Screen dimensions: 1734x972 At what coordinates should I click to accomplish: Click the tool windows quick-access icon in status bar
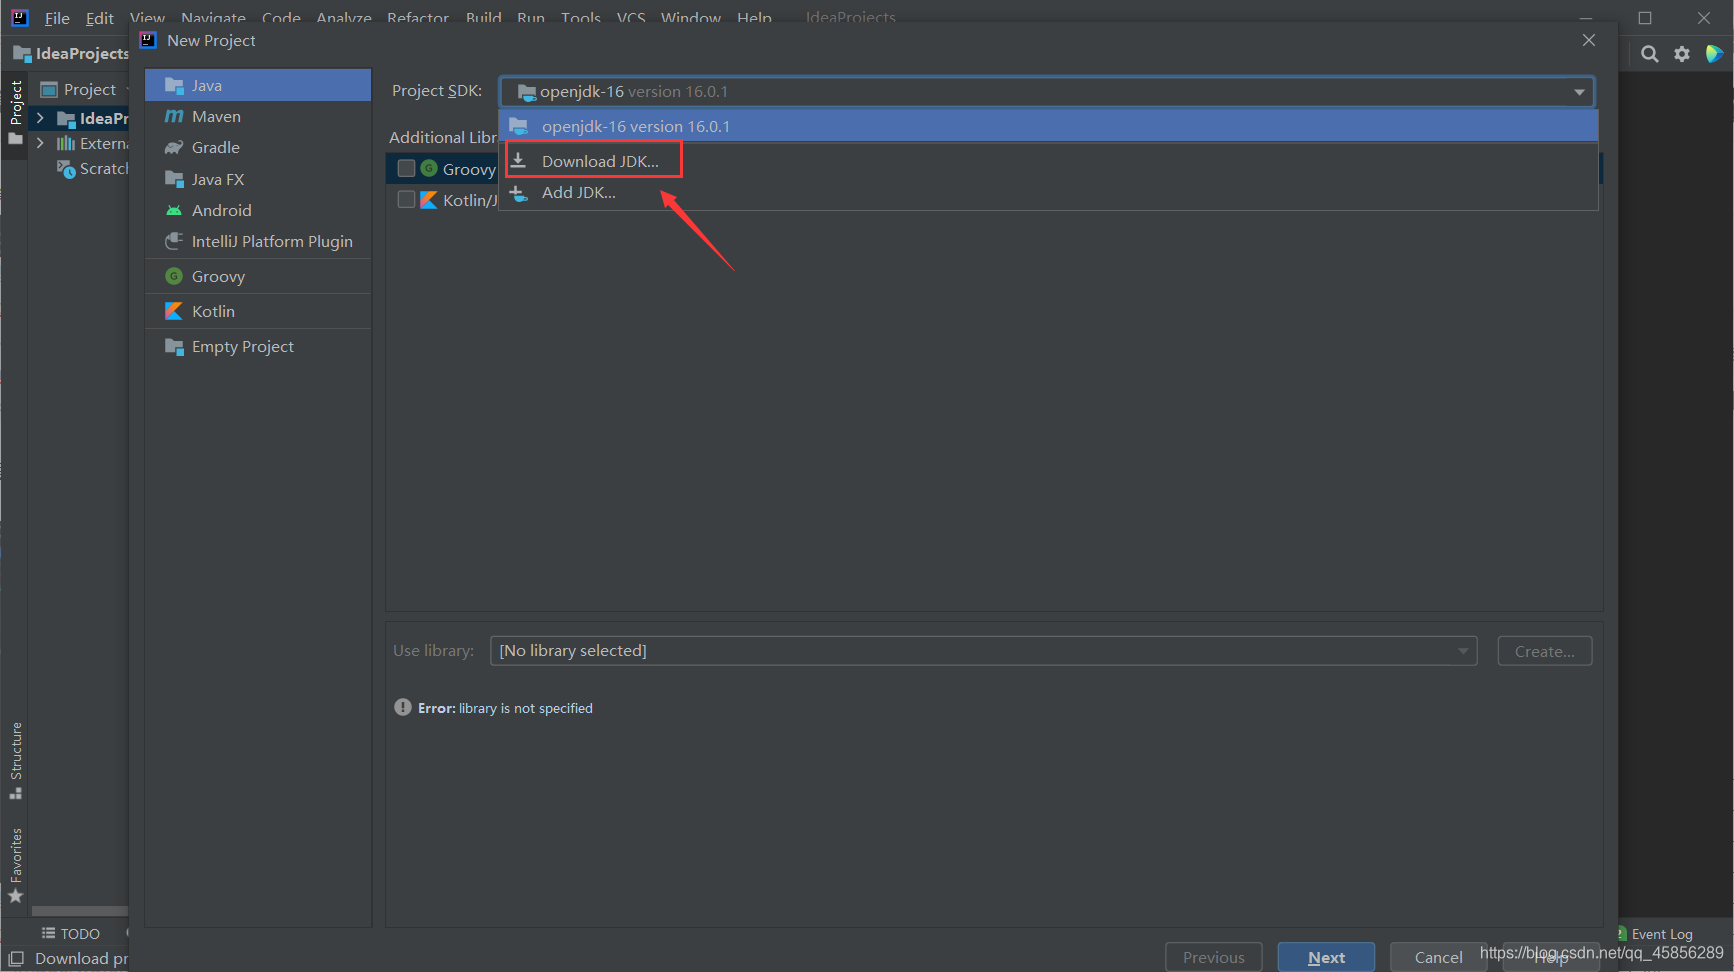16,959
